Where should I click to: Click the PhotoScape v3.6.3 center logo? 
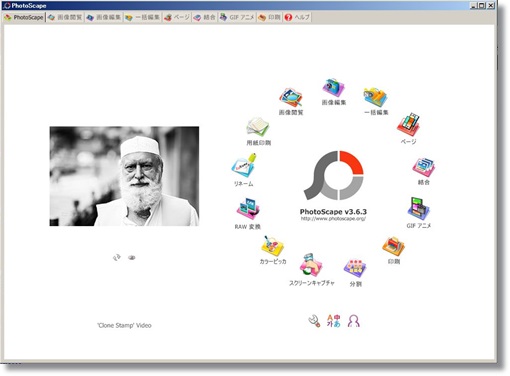[x=333, y=175]
